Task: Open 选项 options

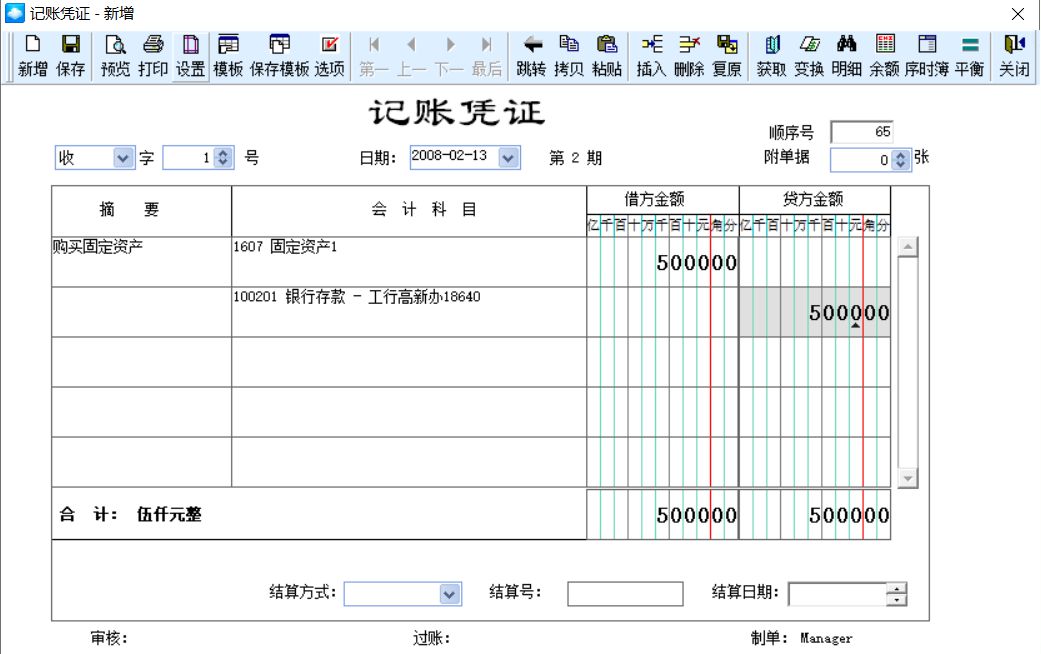Action: click(329, 56)
